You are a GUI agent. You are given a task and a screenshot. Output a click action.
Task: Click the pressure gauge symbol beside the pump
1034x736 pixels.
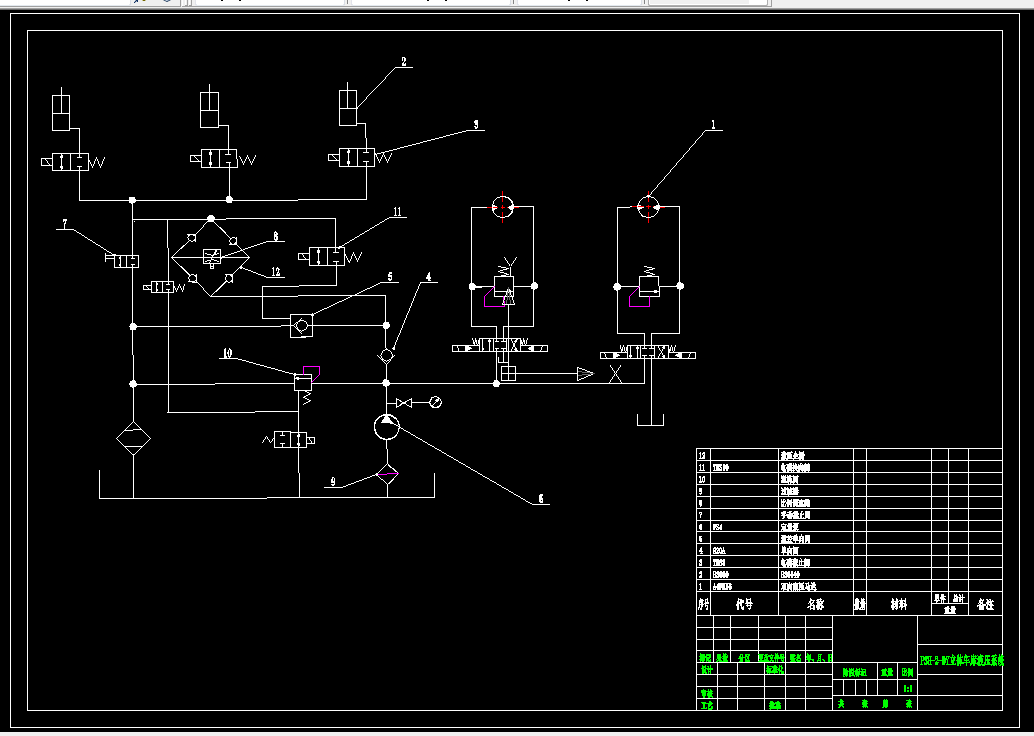[x=435, y=402]
